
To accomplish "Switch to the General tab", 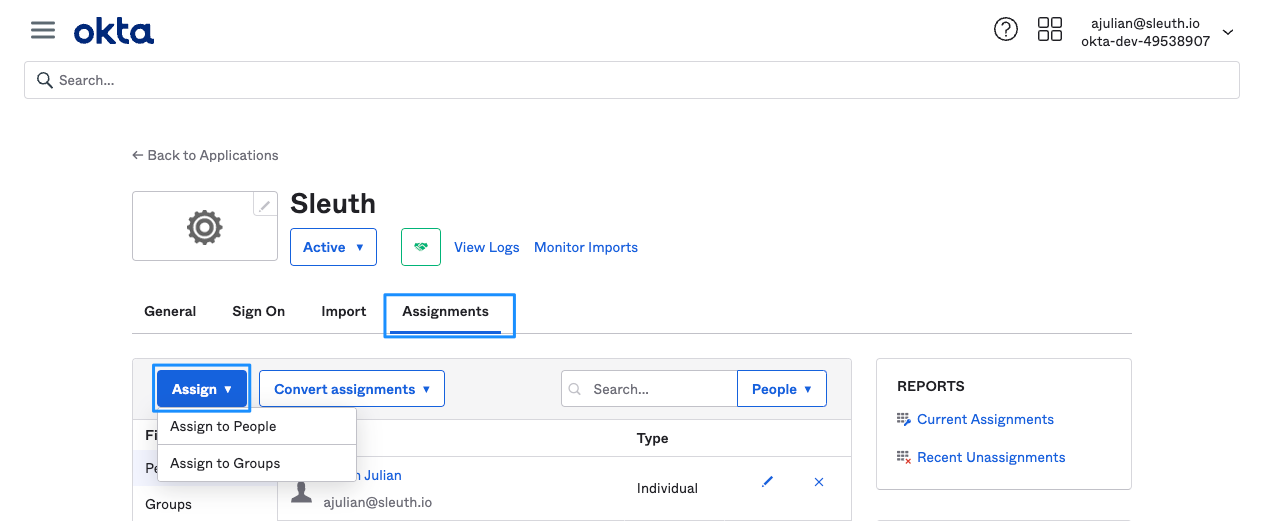I will point(170,311).
